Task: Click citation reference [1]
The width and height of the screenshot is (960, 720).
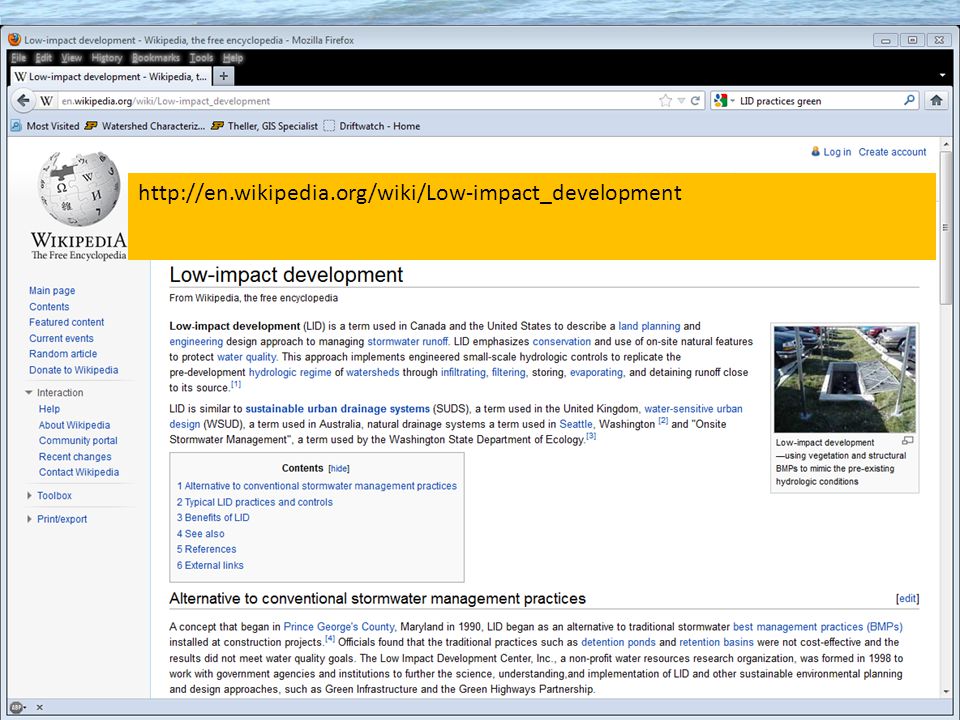Action: pyautogui.click(x=236, y=384)
